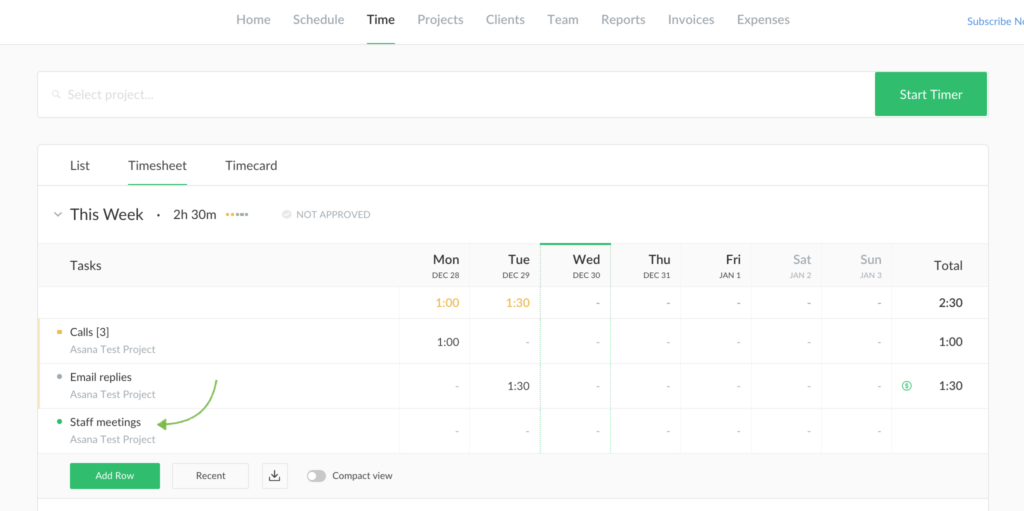
Task: Click the Tasks column header
Action: (86, 266)
